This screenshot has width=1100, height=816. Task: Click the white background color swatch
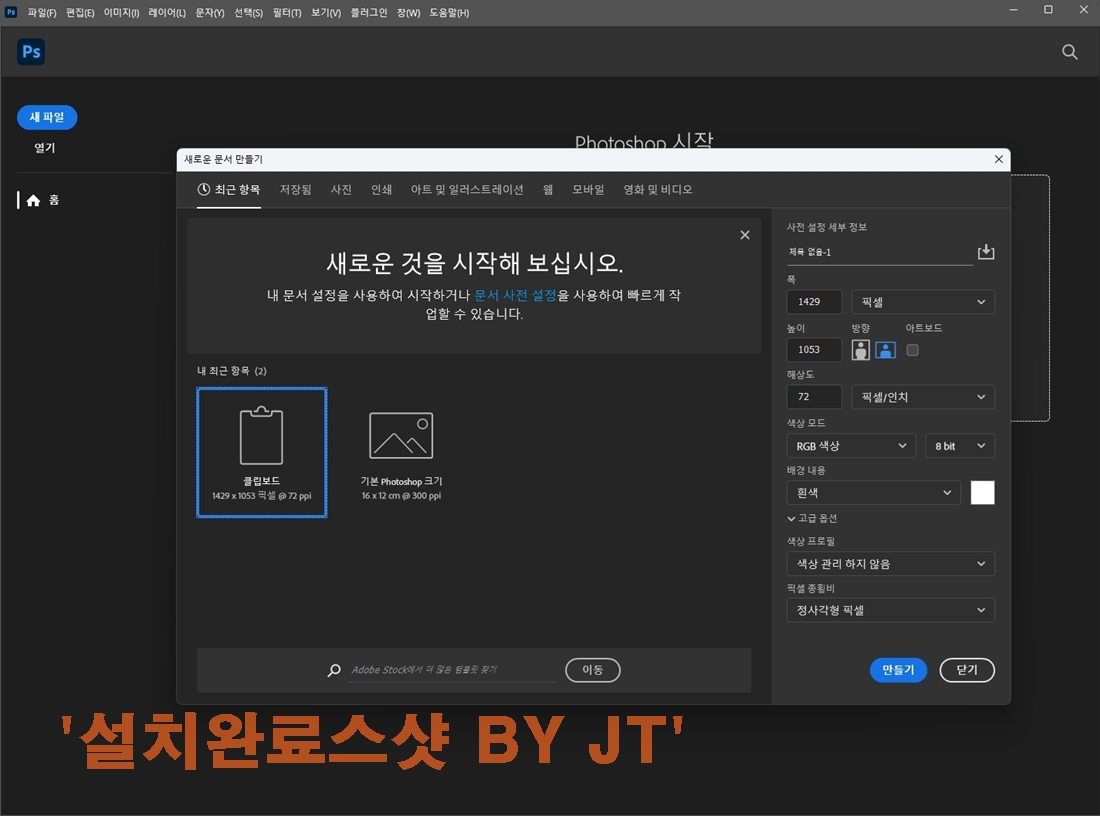pyautogui.click(x=982, y=493)
